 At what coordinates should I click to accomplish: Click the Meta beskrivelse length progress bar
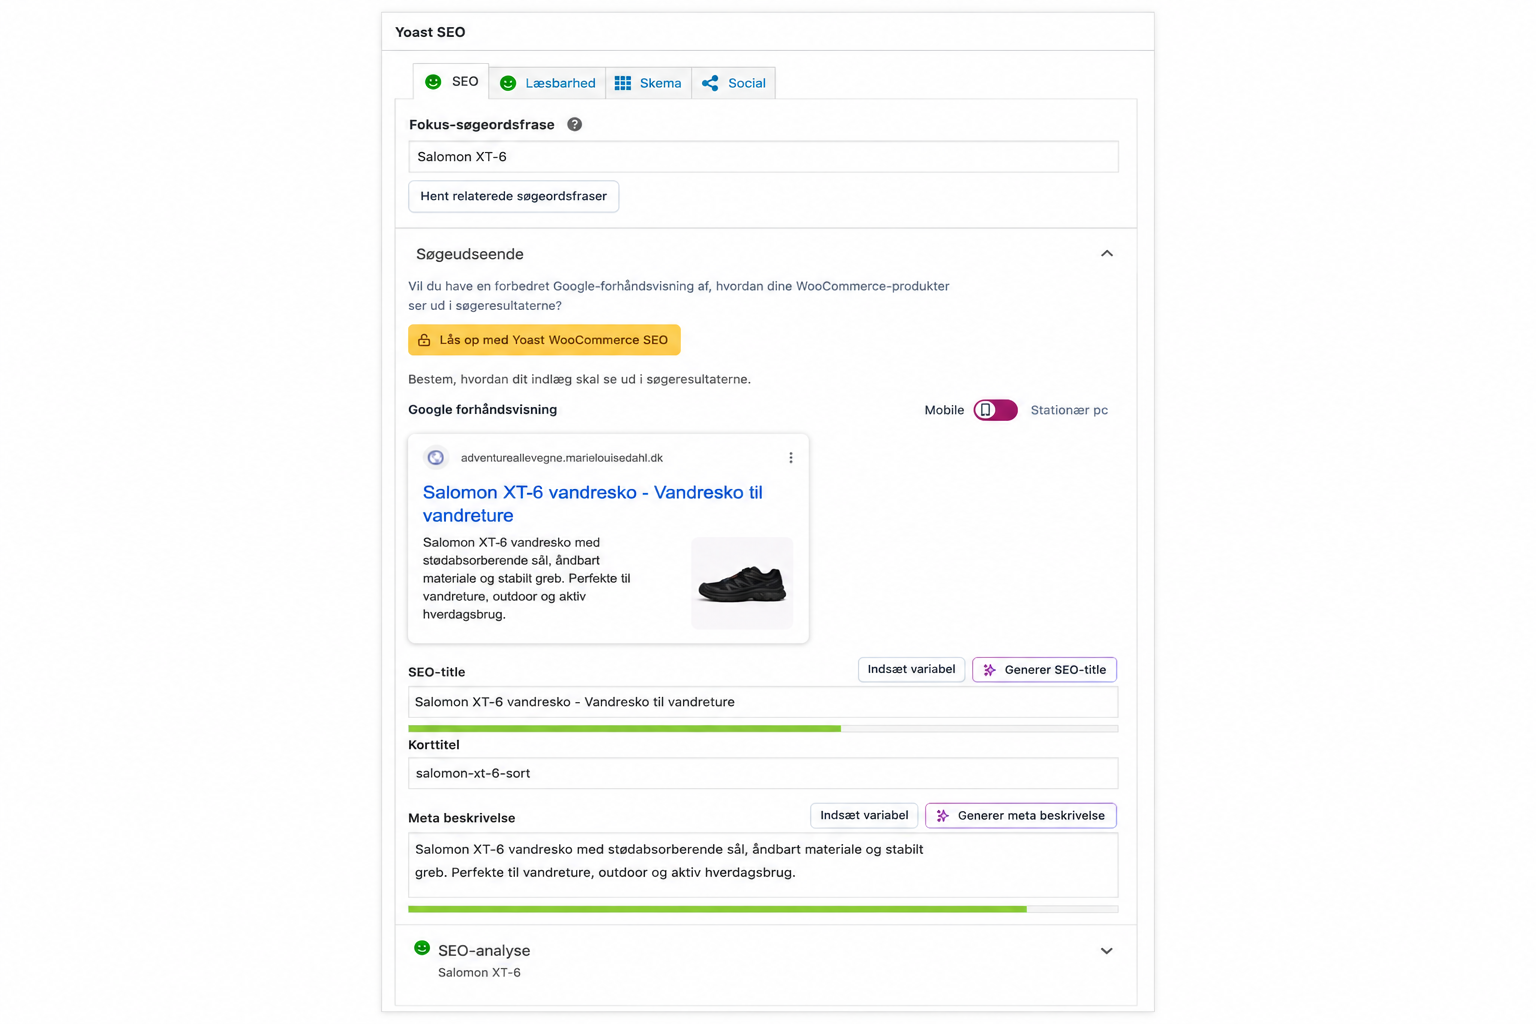tap(763, 909)
